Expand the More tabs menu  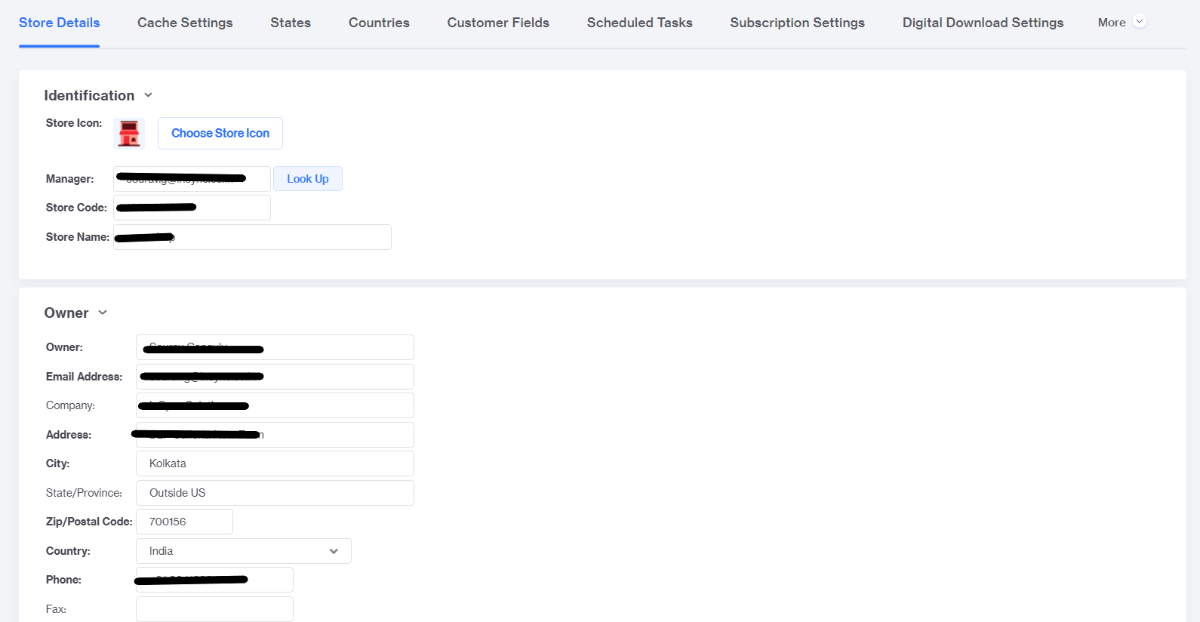tap(1120, 22)
